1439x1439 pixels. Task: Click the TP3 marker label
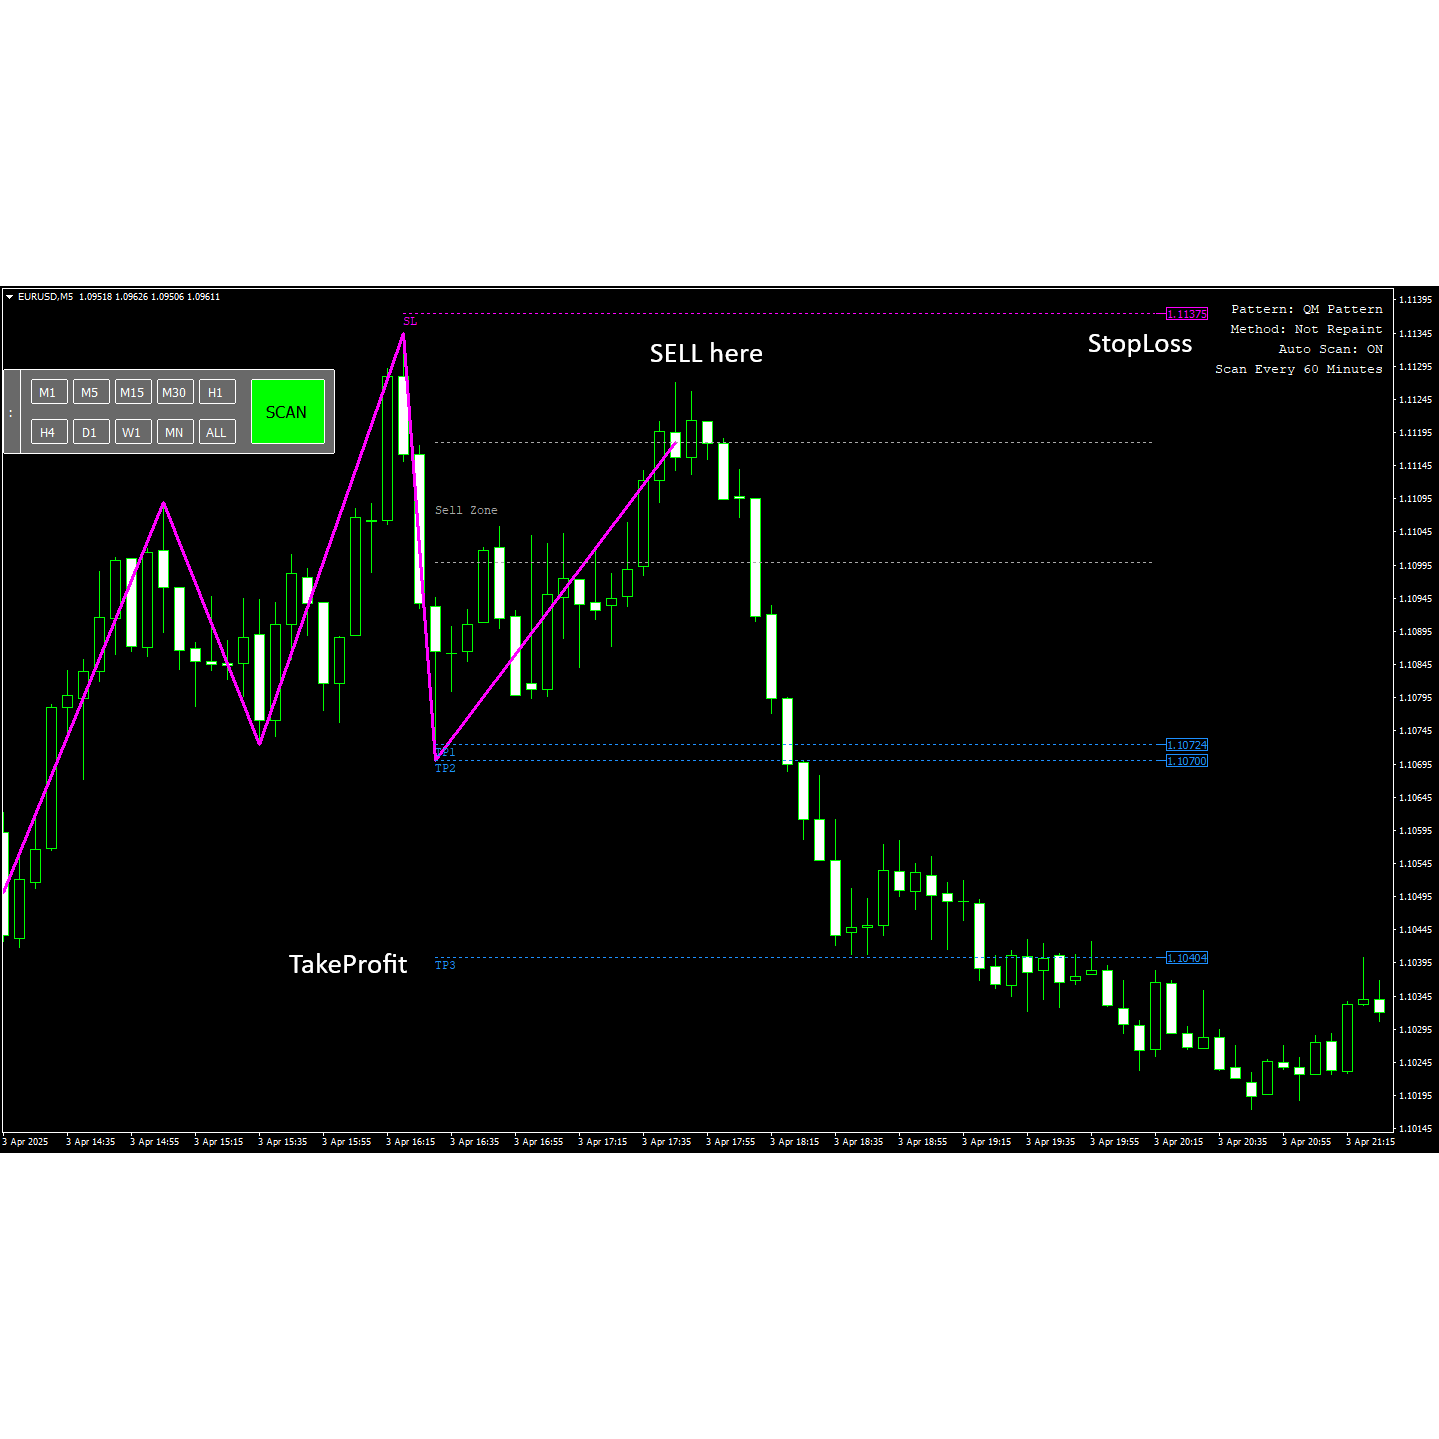pos(445,965)
